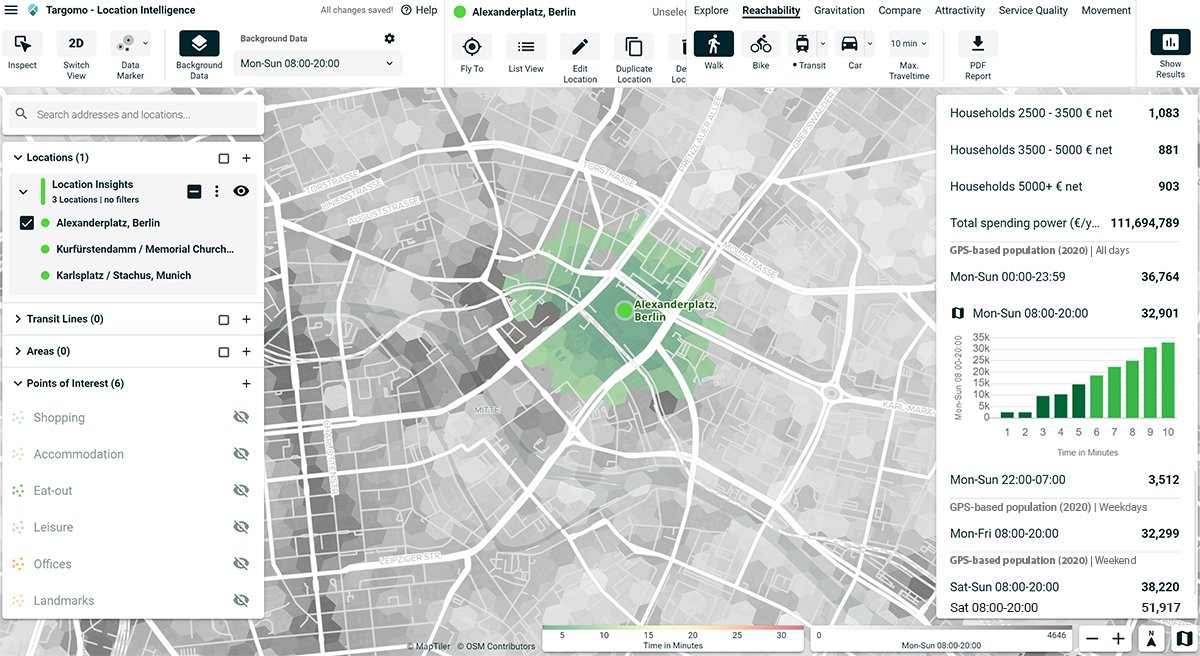
Task: Toggle Location Insights partial-selection checkbox
Action: pos(194,191)
